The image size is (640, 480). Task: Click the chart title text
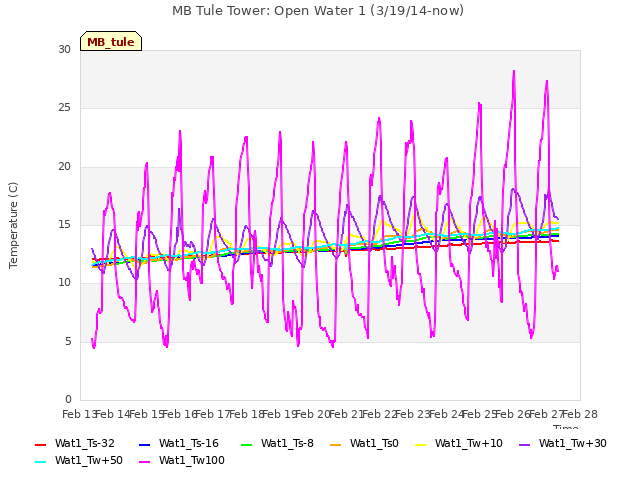pyautogui.click(x=318, y=11)
